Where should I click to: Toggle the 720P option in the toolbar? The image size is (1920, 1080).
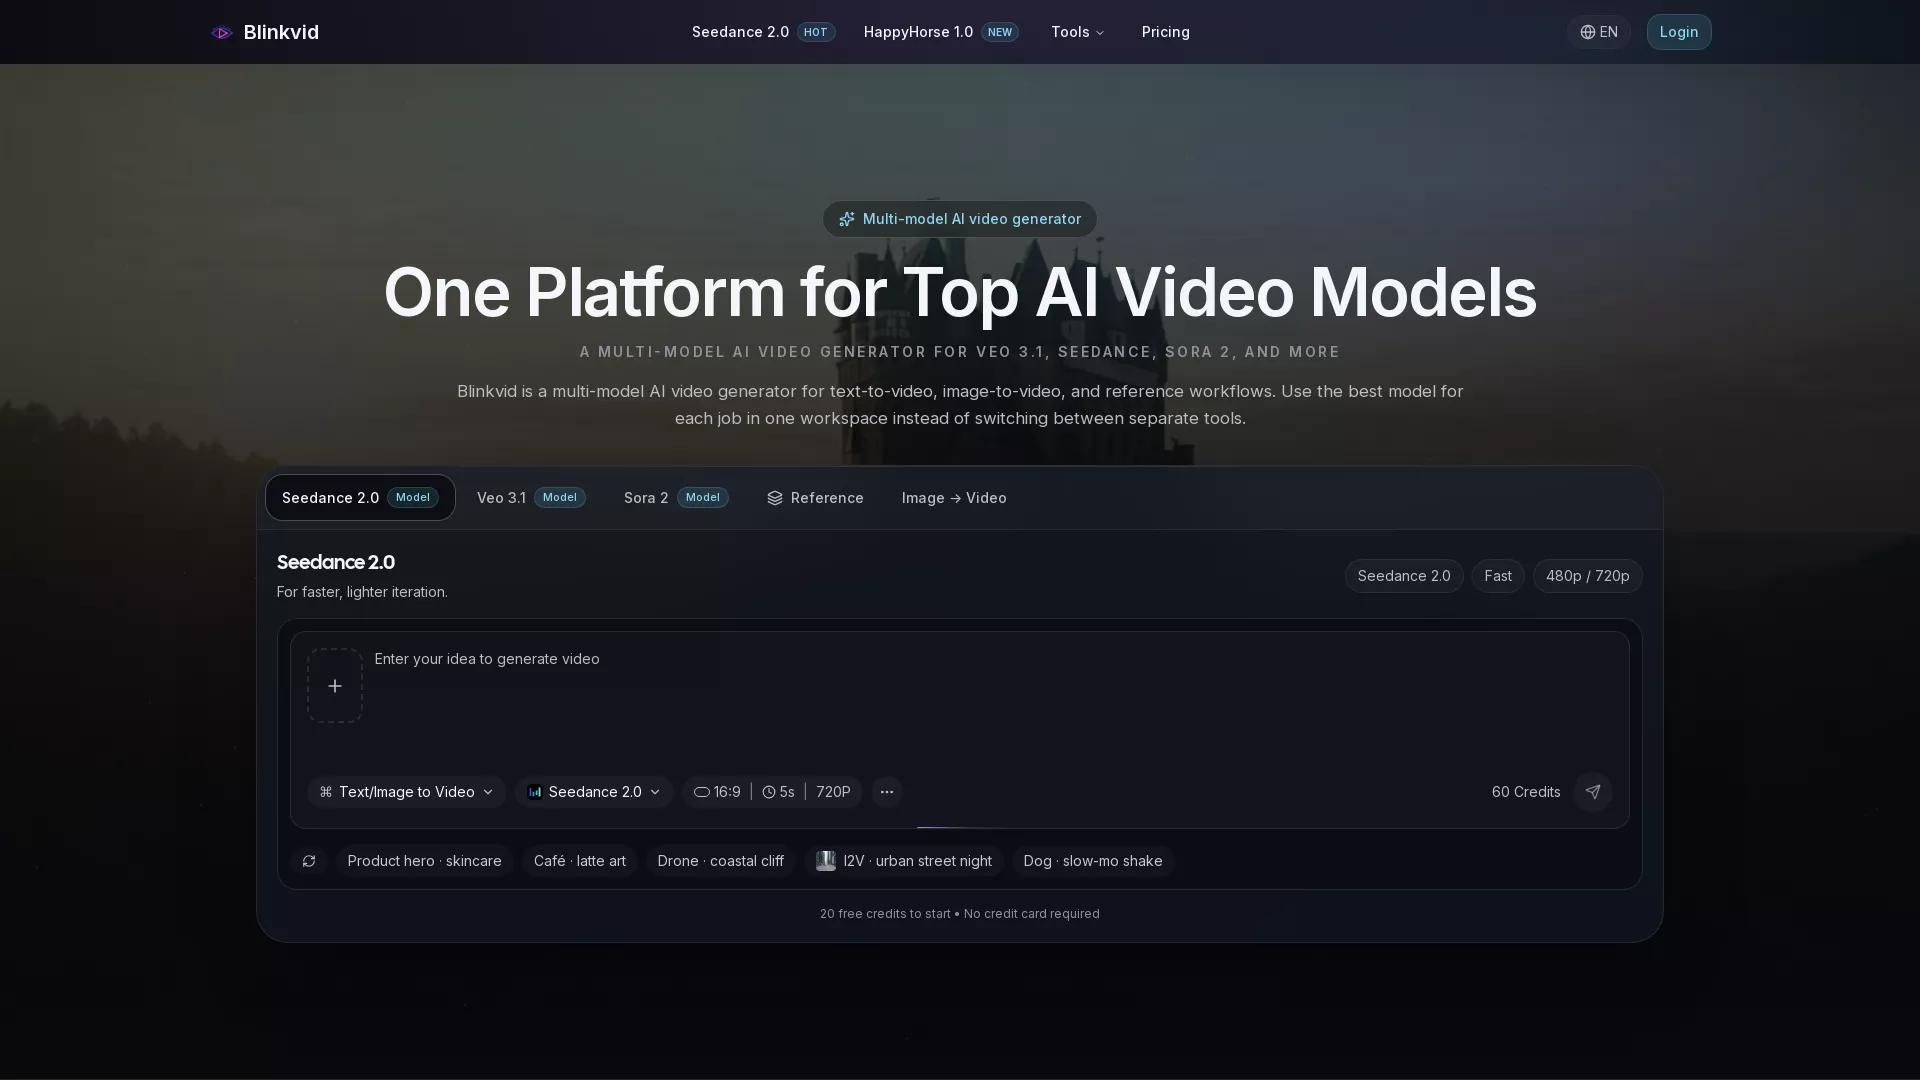pyautogui.click(x=833, y=792)
